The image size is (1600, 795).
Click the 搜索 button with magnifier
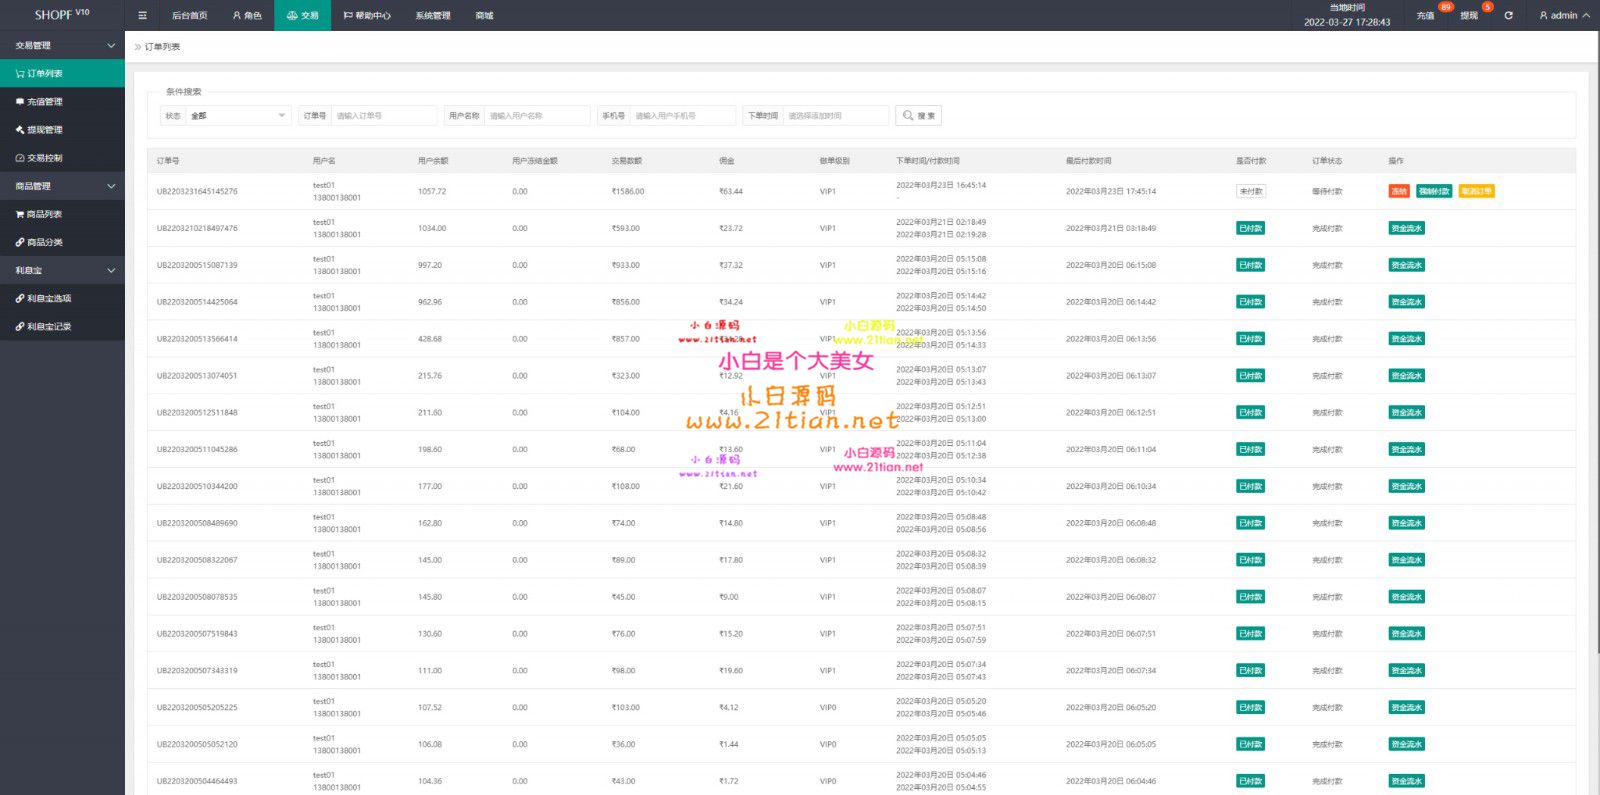point(918,116)
